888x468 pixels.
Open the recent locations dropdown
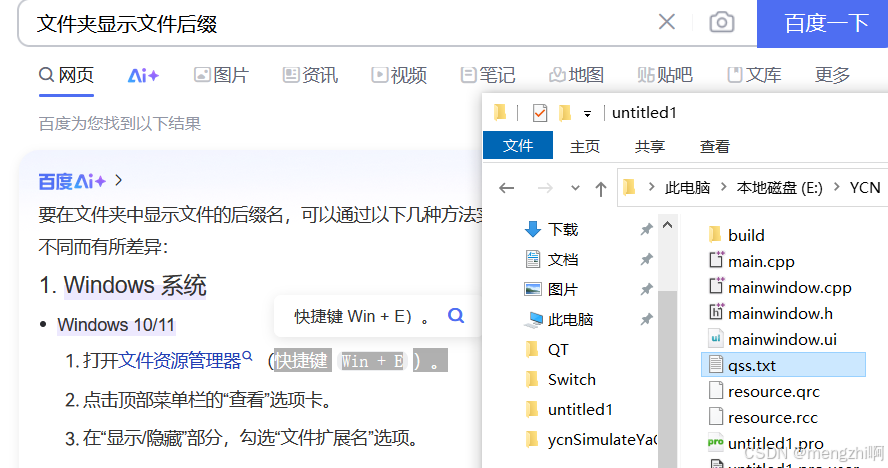point(575,188)
